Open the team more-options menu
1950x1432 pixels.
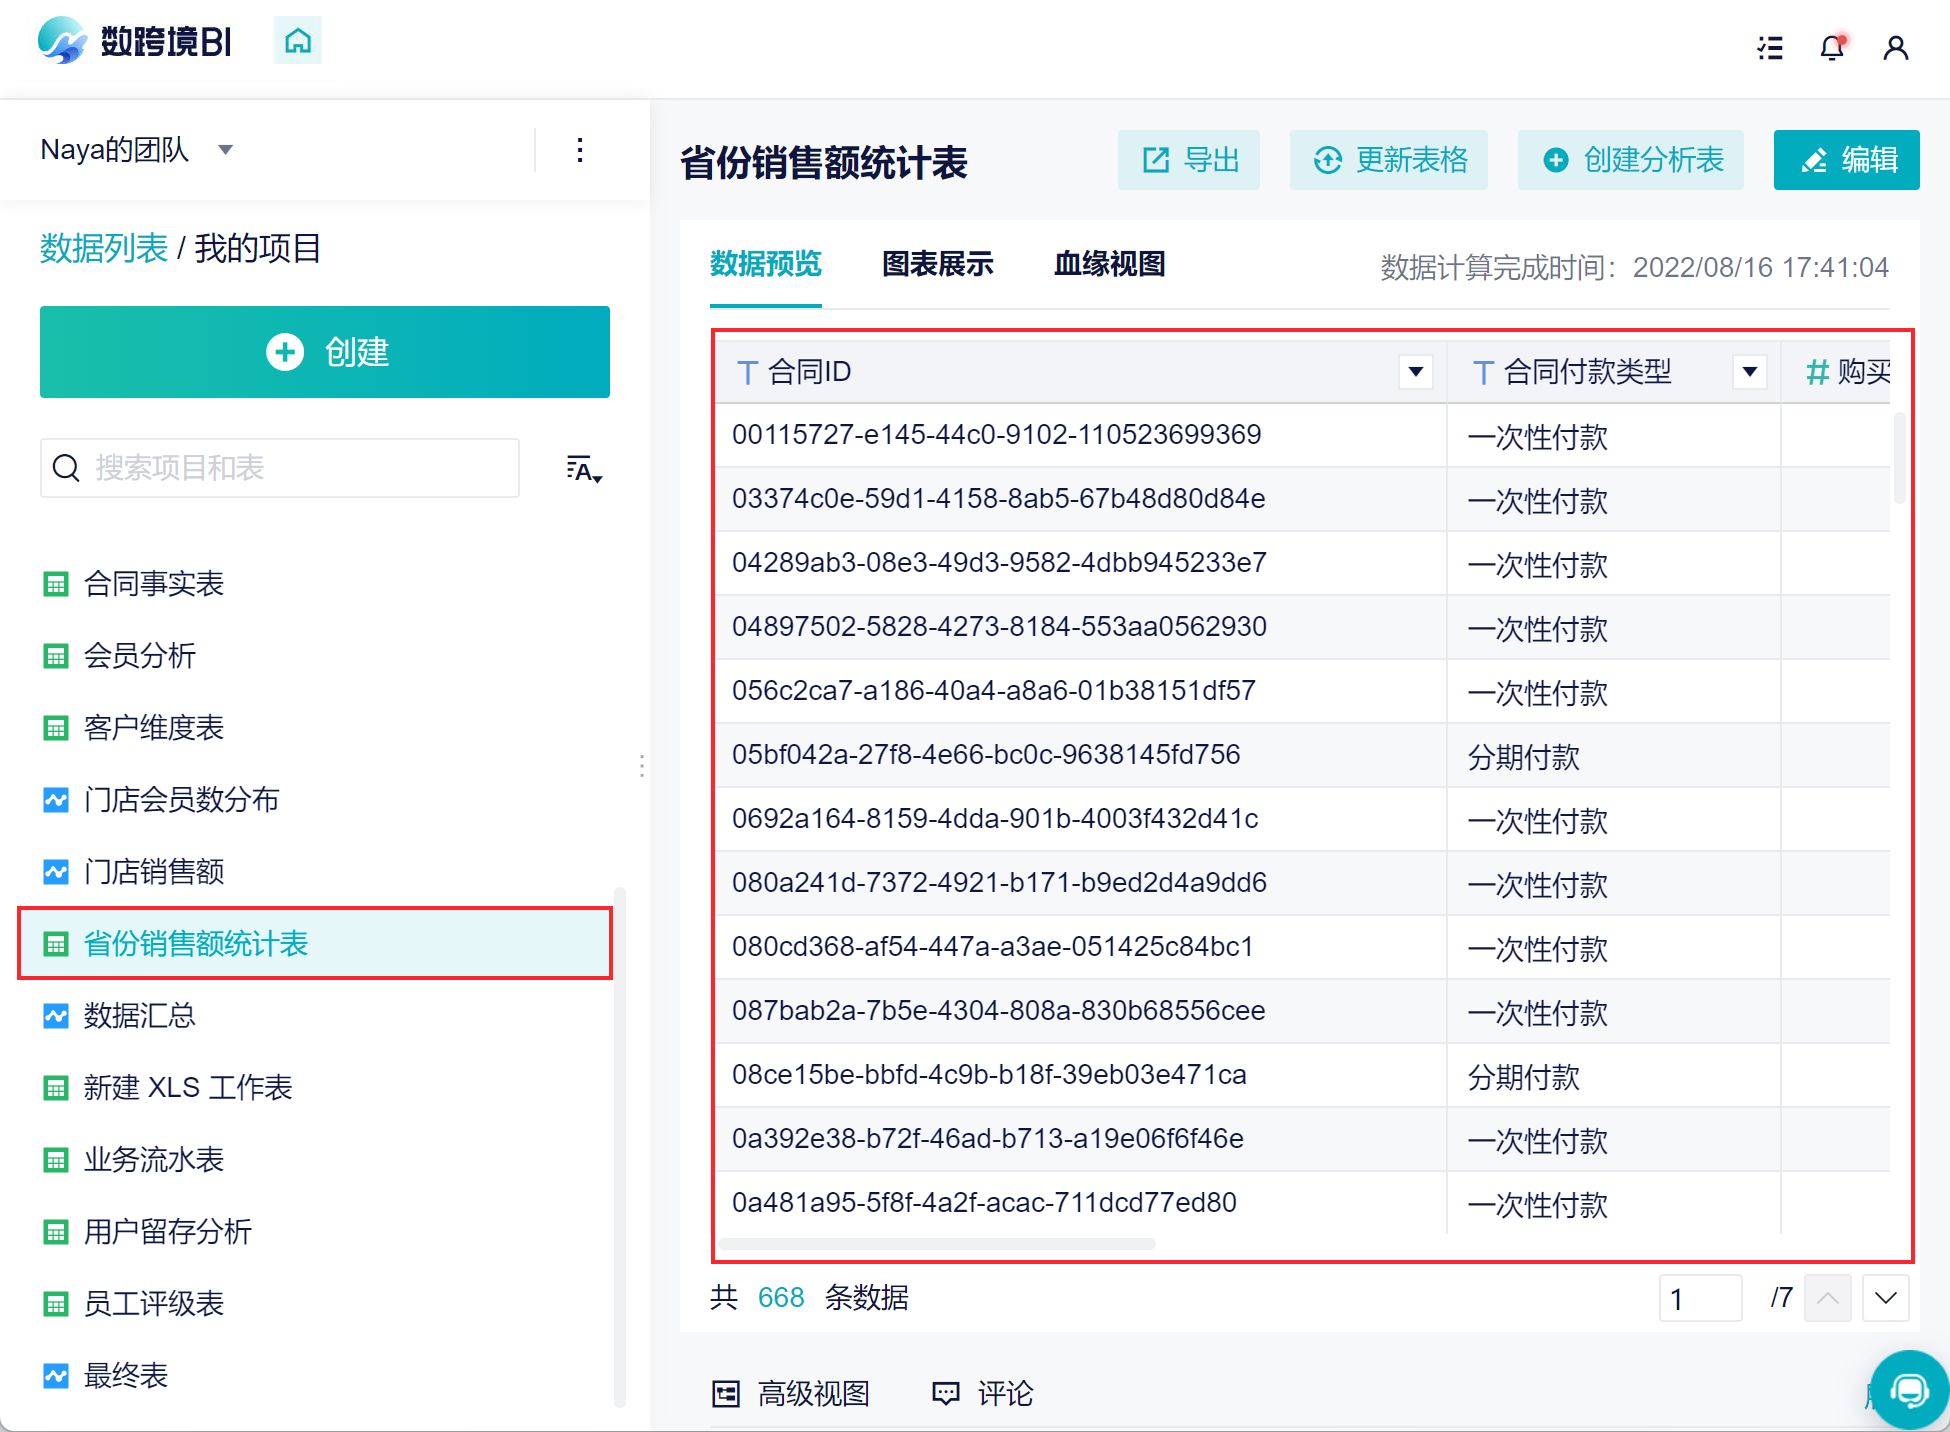(x=580, y=151)
